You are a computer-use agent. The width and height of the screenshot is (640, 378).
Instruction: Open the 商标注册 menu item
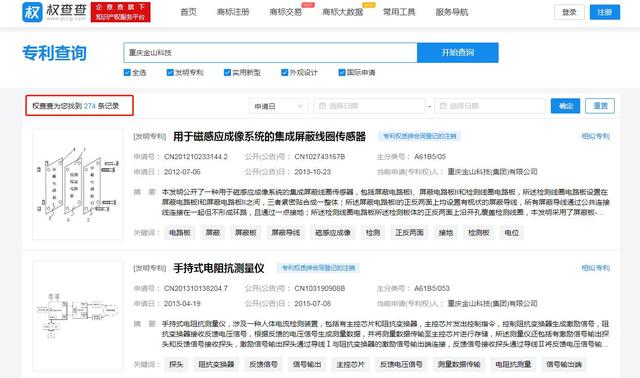click(233, 12)
